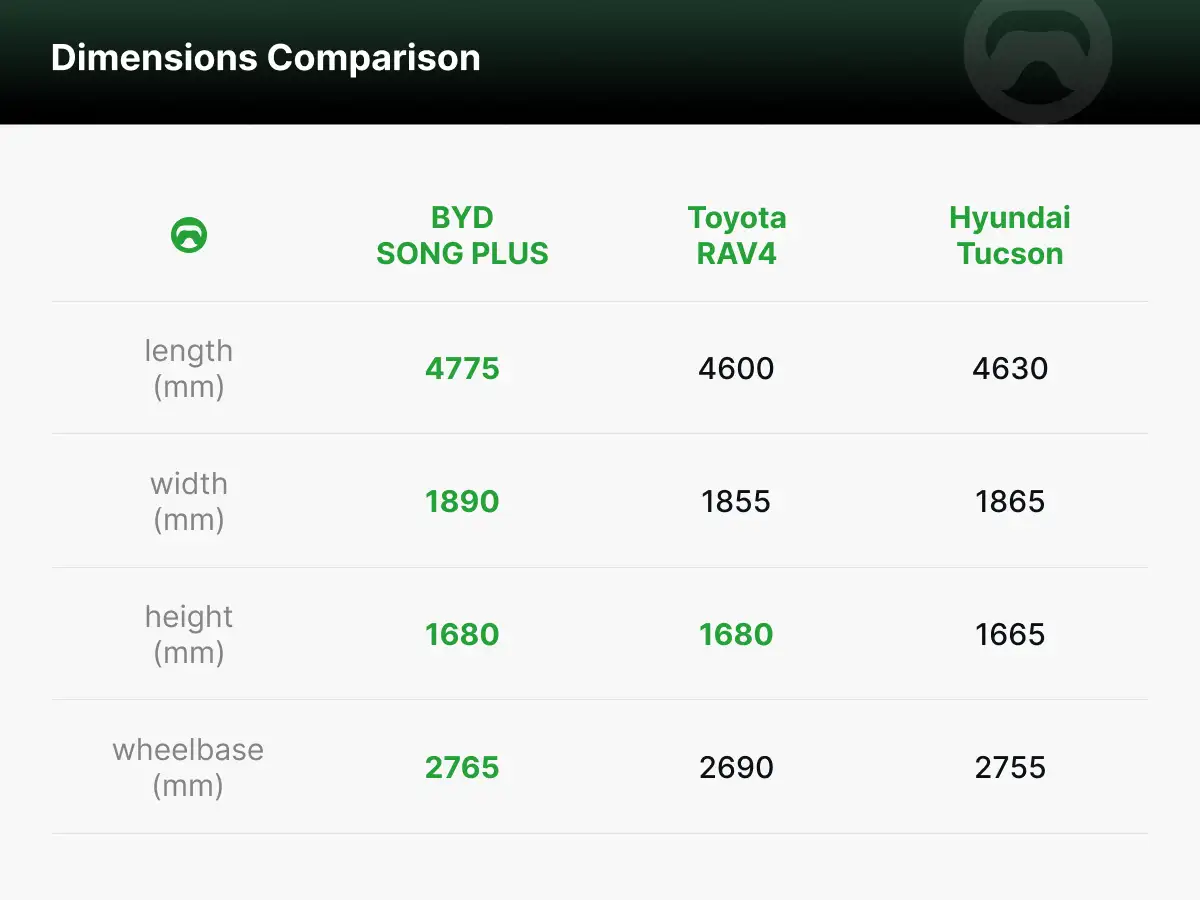Click the length (mm) row label
The width and height of the screenshot is (1200, 900).
[189, 368]
